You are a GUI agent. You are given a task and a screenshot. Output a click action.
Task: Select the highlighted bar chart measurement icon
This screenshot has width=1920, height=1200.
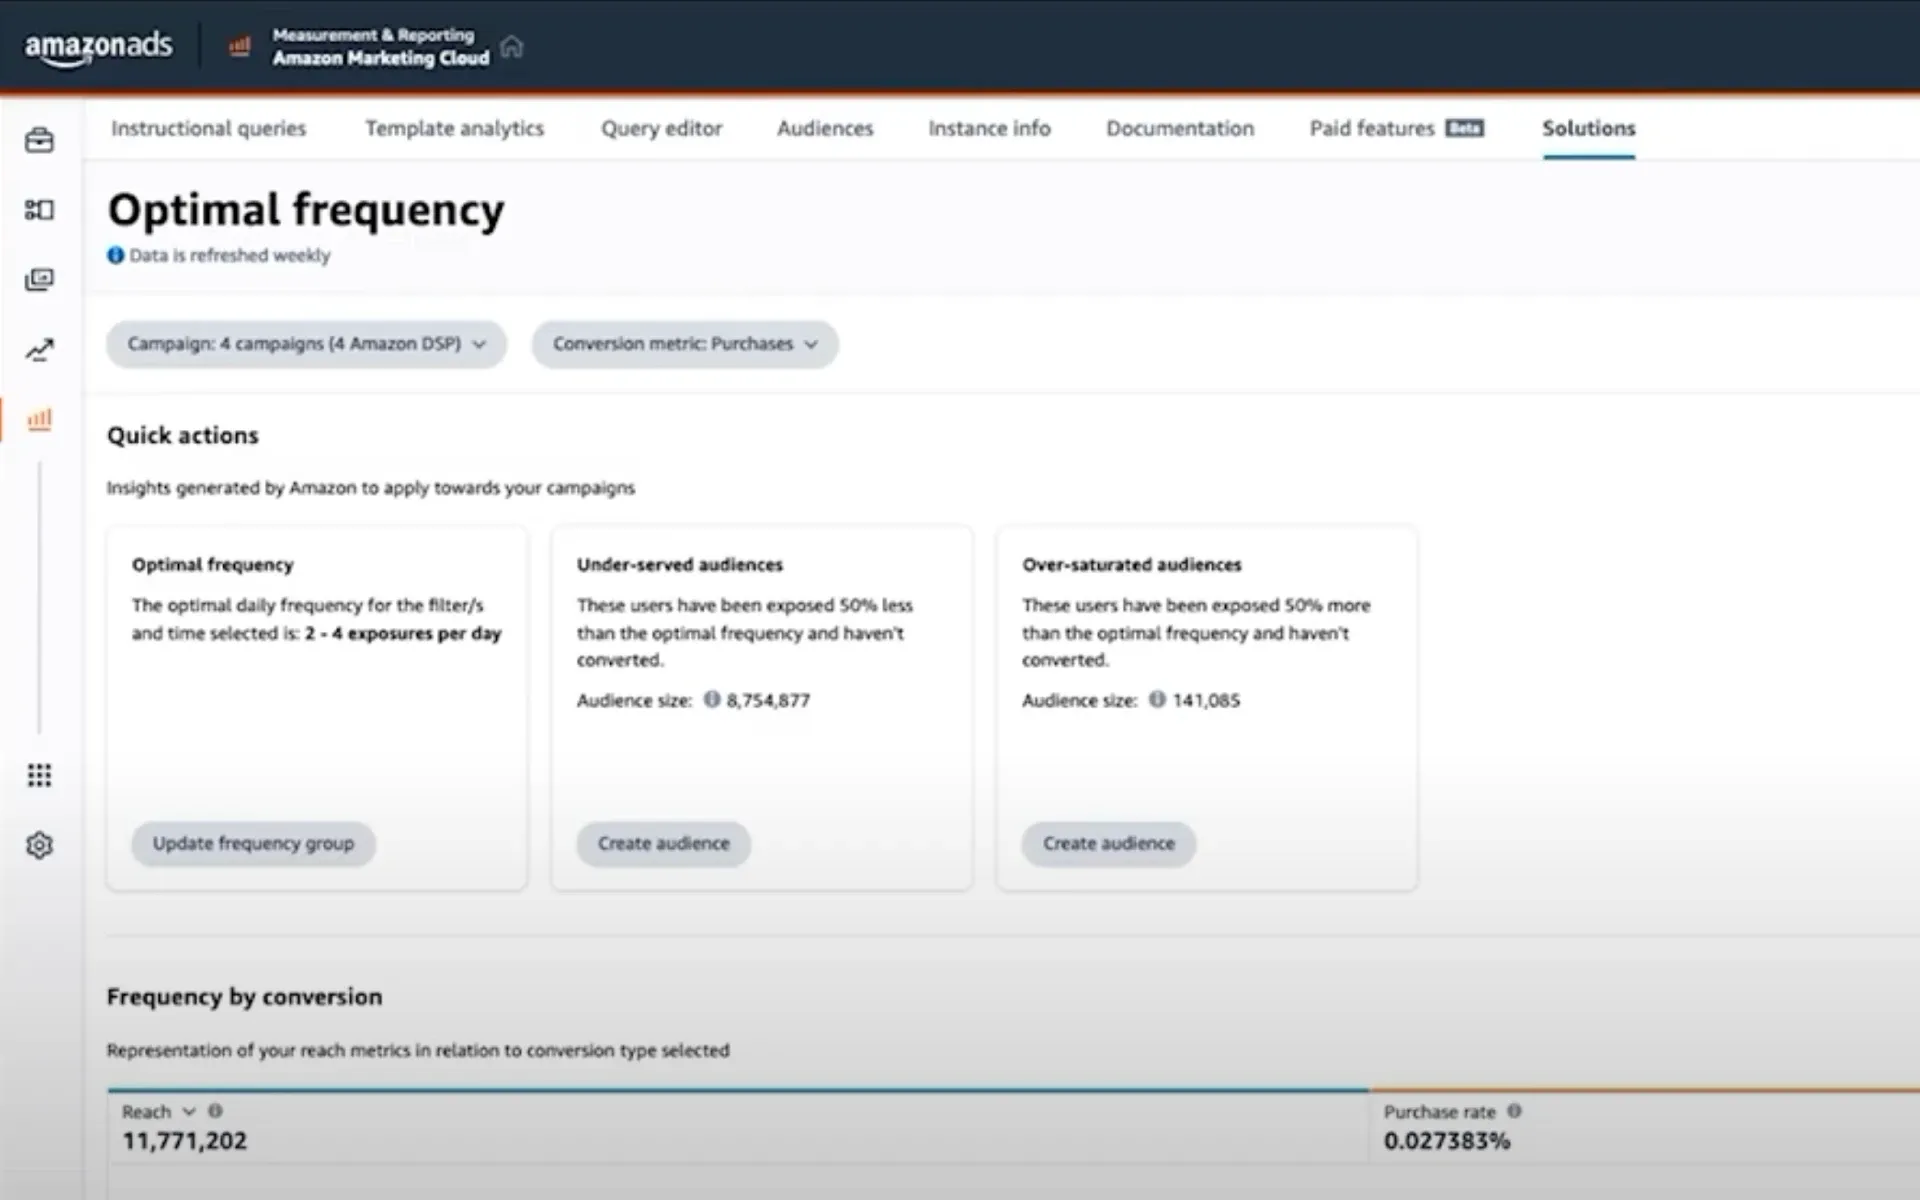coord(39,420)
